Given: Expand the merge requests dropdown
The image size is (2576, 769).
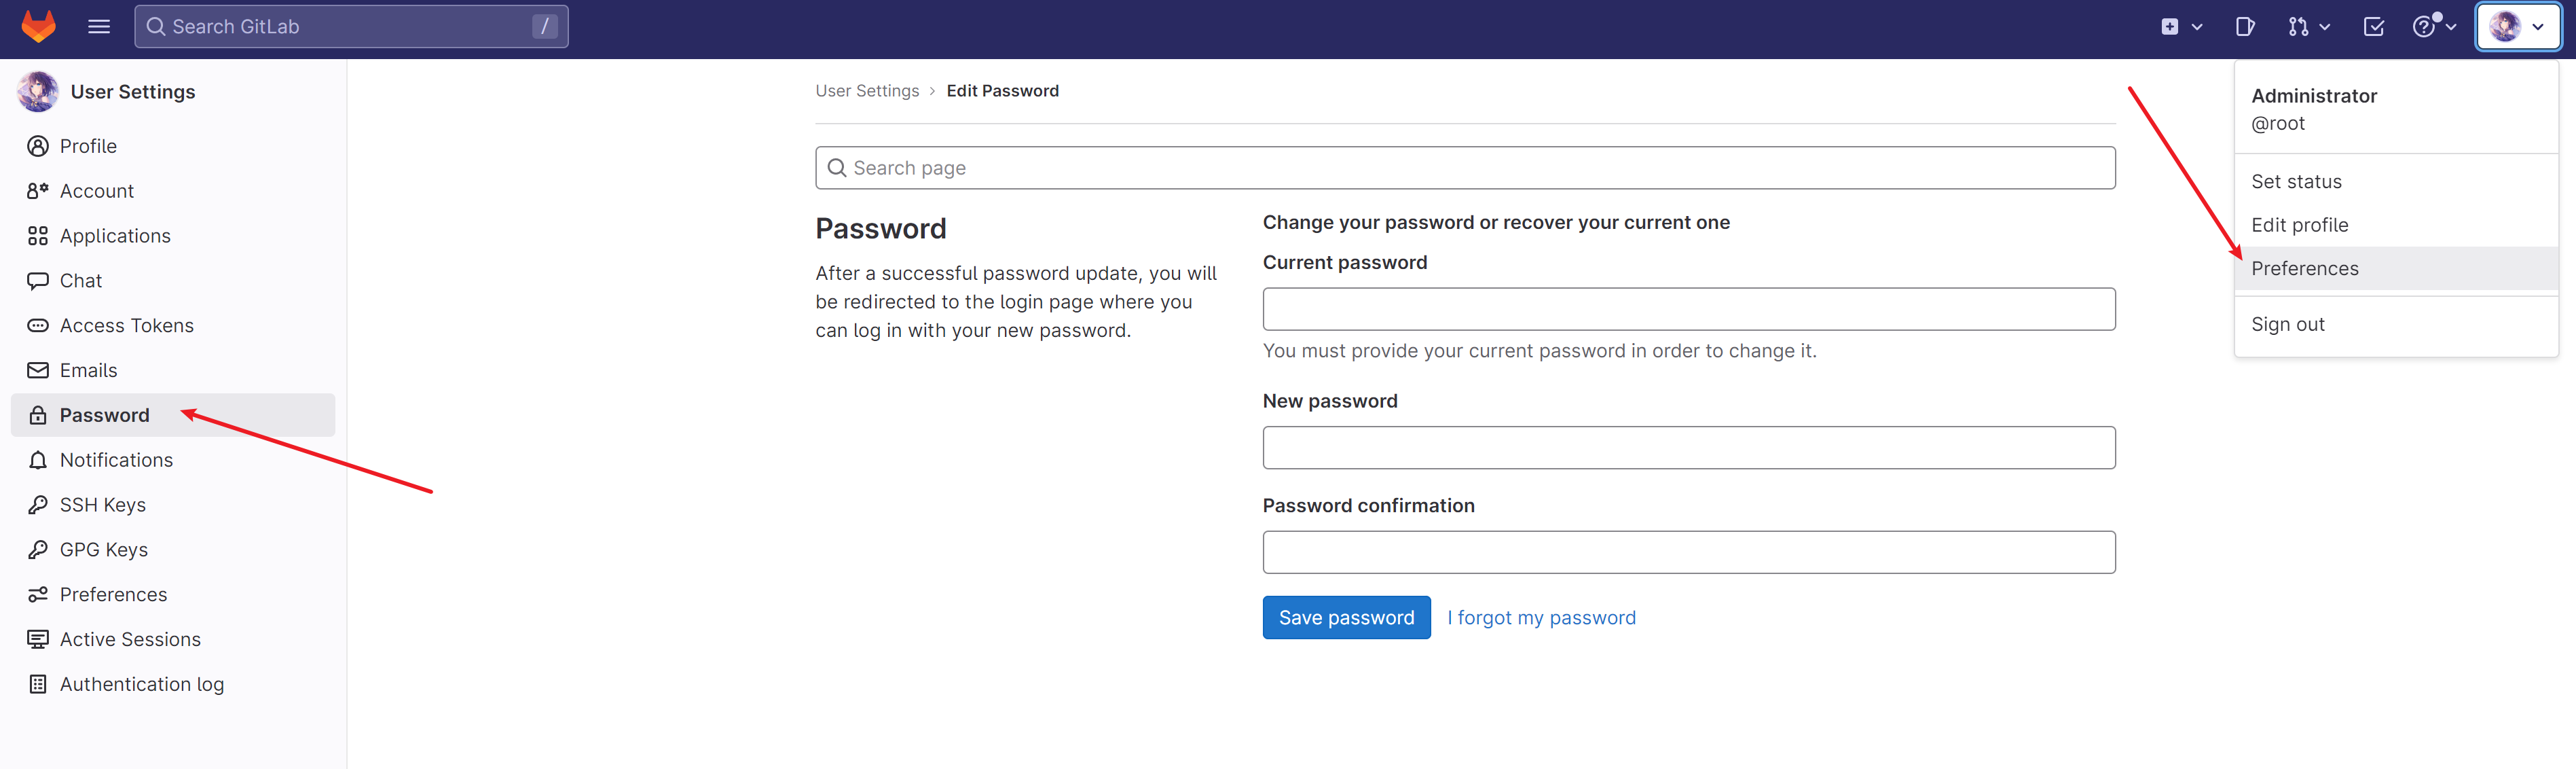Looking at the screenshot, I should 2308,27.
